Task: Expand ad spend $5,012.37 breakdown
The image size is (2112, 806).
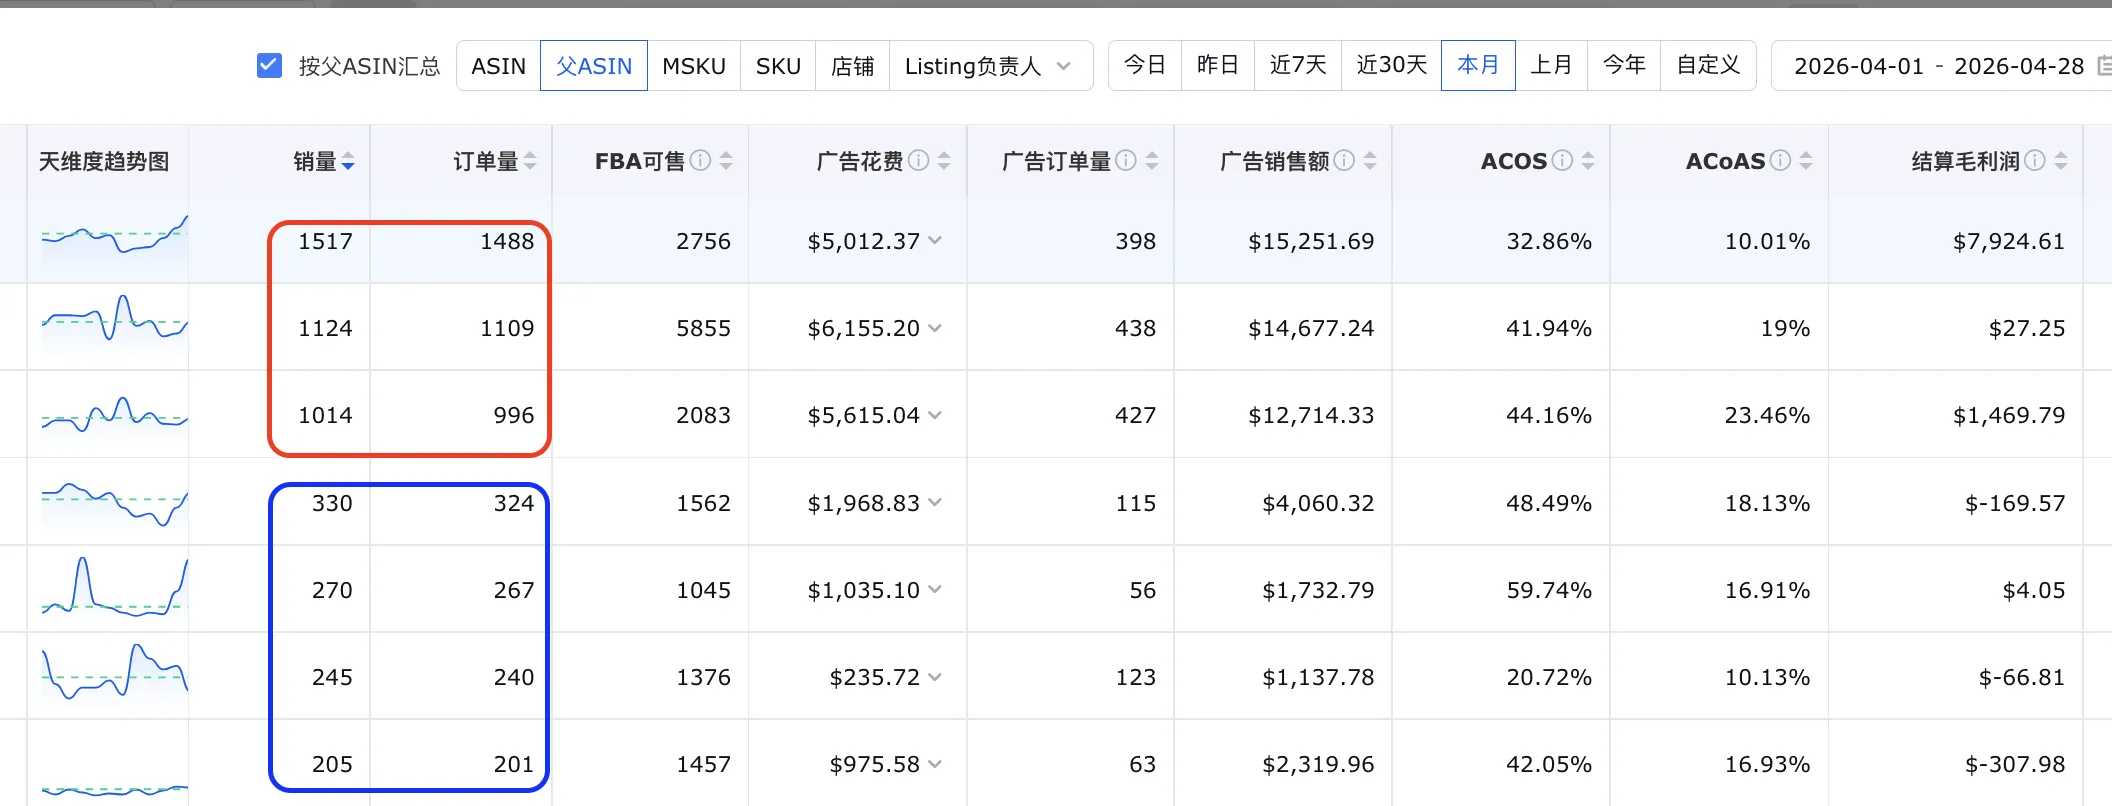Action: 935,241
